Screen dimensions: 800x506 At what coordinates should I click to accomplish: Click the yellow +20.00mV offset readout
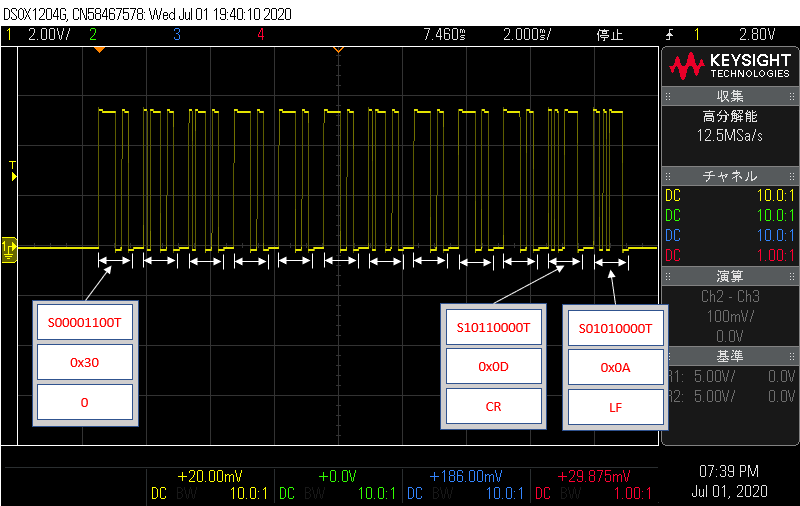(210, 476)
